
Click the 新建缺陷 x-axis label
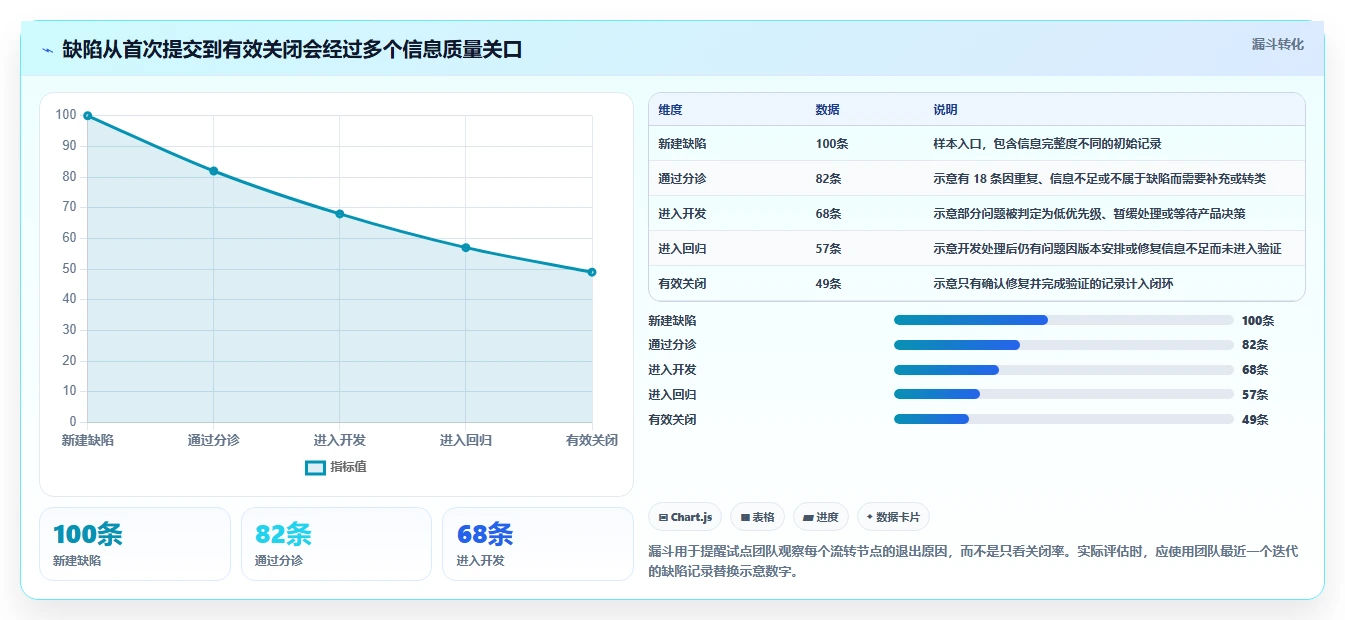[88, 440]
